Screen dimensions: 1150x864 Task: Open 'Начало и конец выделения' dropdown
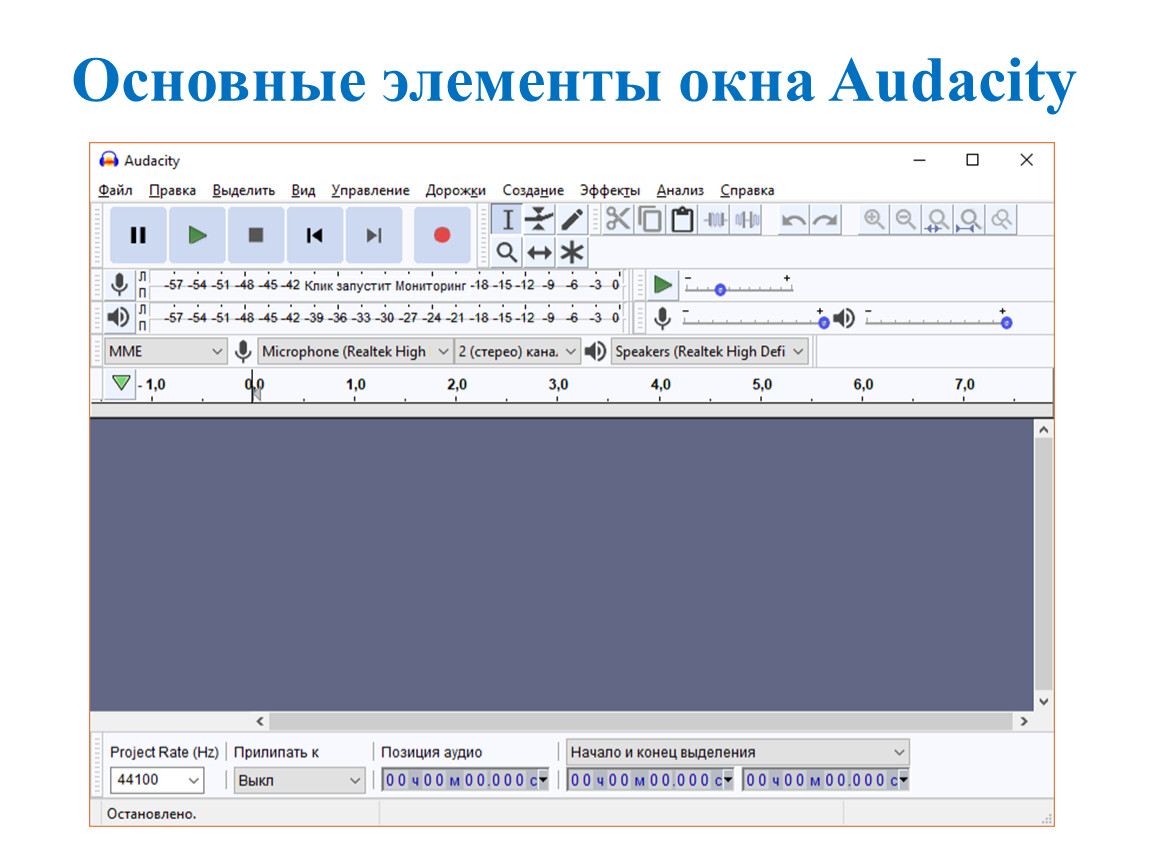pos(738,752)
